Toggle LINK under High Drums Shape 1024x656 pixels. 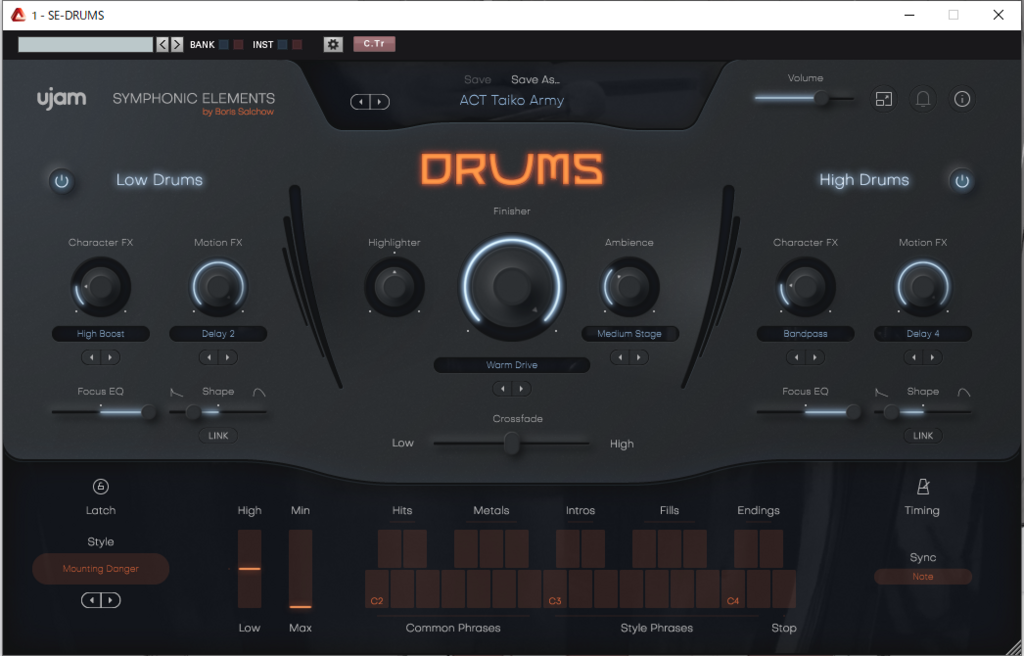click(923, 436)
